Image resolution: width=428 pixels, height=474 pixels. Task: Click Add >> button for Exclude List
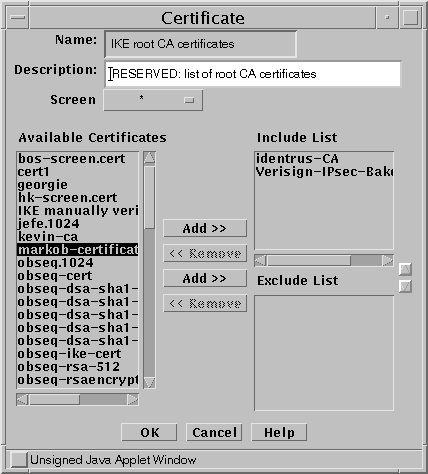tap(205, 278)
